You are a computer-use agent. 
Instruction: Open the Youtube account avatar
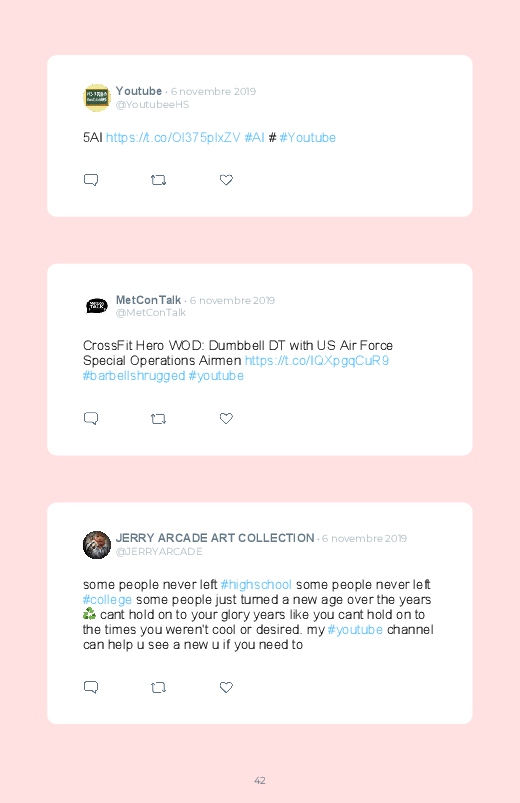97,97
